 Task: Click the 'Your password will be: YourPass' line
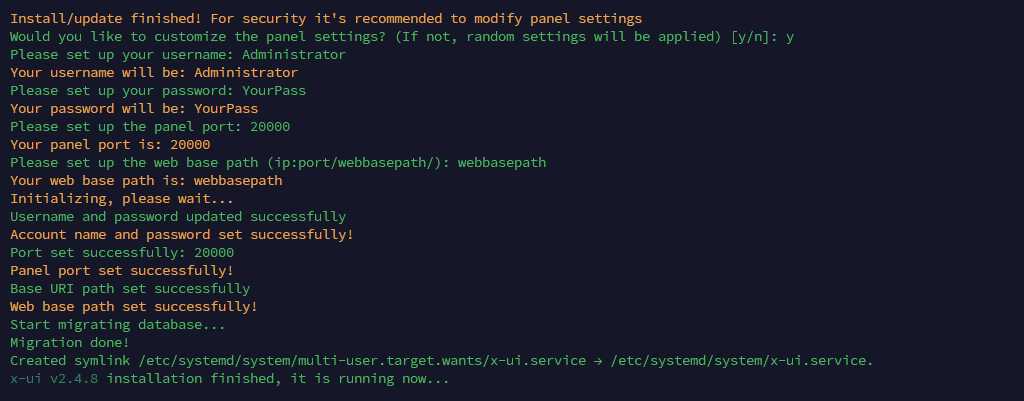134,108
